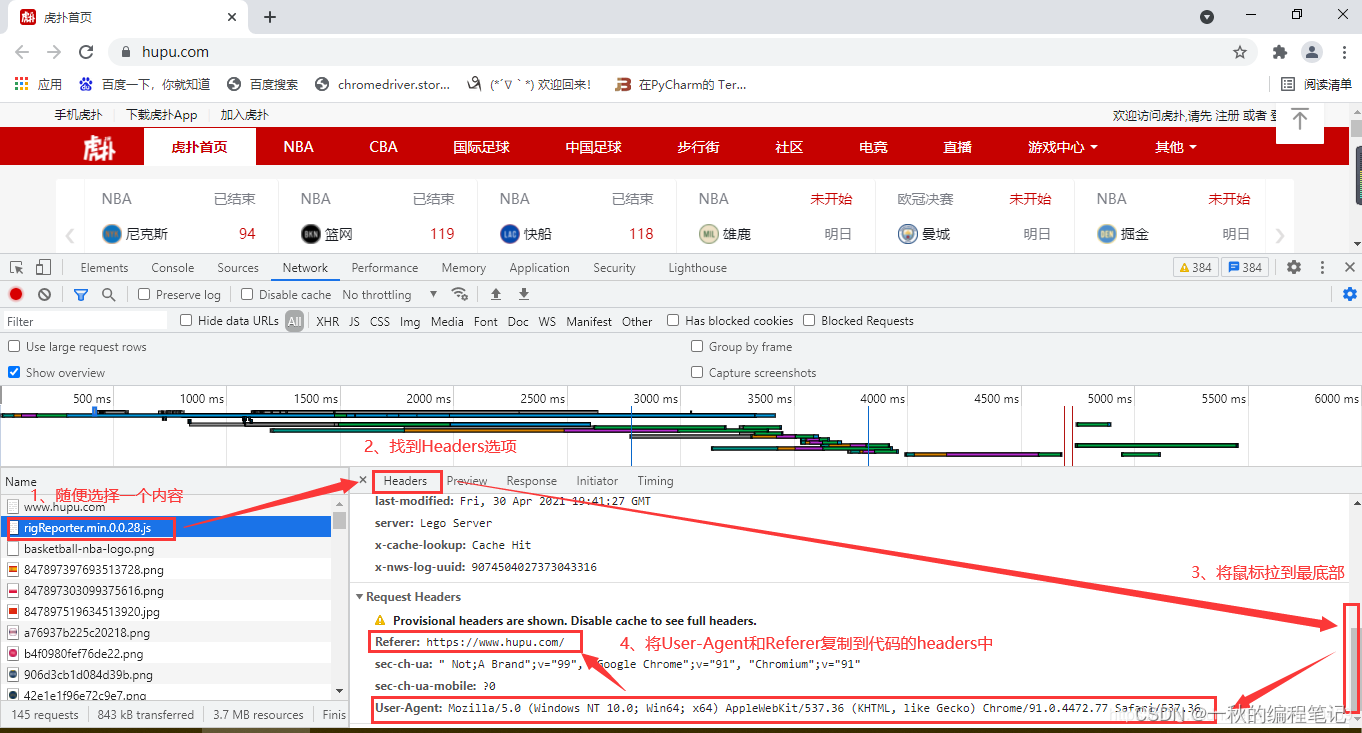Select the Response tab of request
The image size is (1362, 733).
pos(531,481)
